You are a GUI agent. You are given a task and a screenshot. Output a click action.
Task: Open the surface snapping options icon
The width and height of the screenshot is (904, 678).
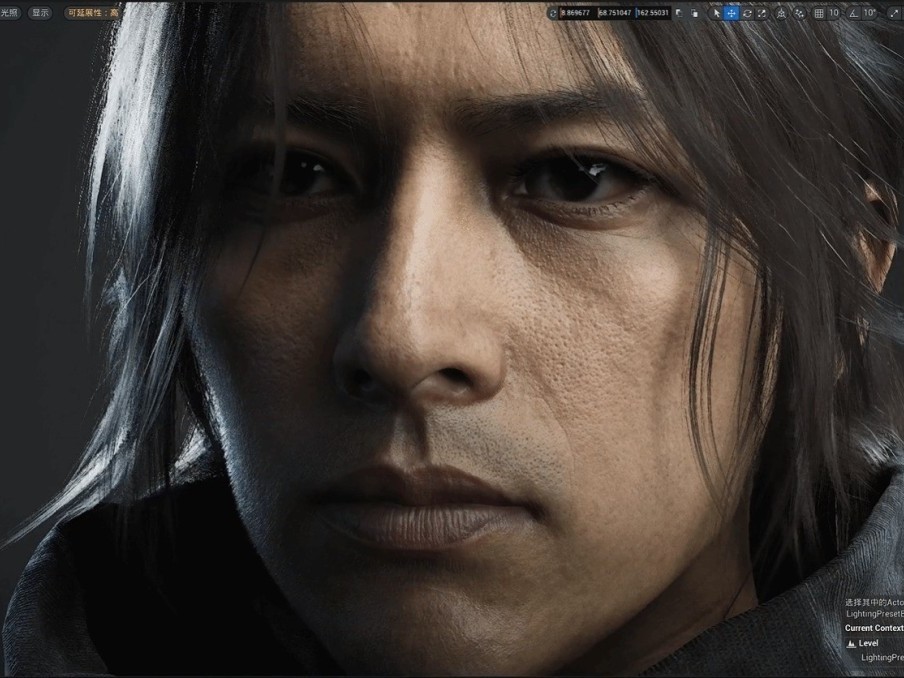(x=799, y=13)
